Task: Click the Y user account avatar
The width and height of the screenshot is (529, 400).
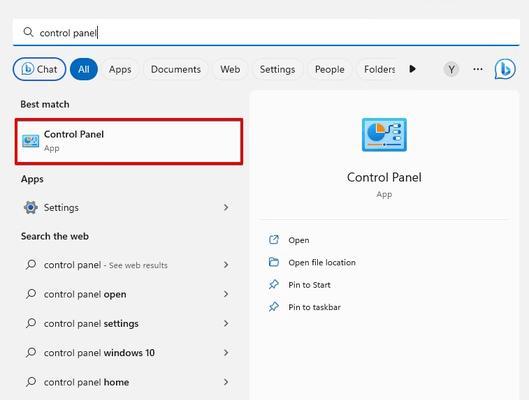Action: tap(451, 69)
